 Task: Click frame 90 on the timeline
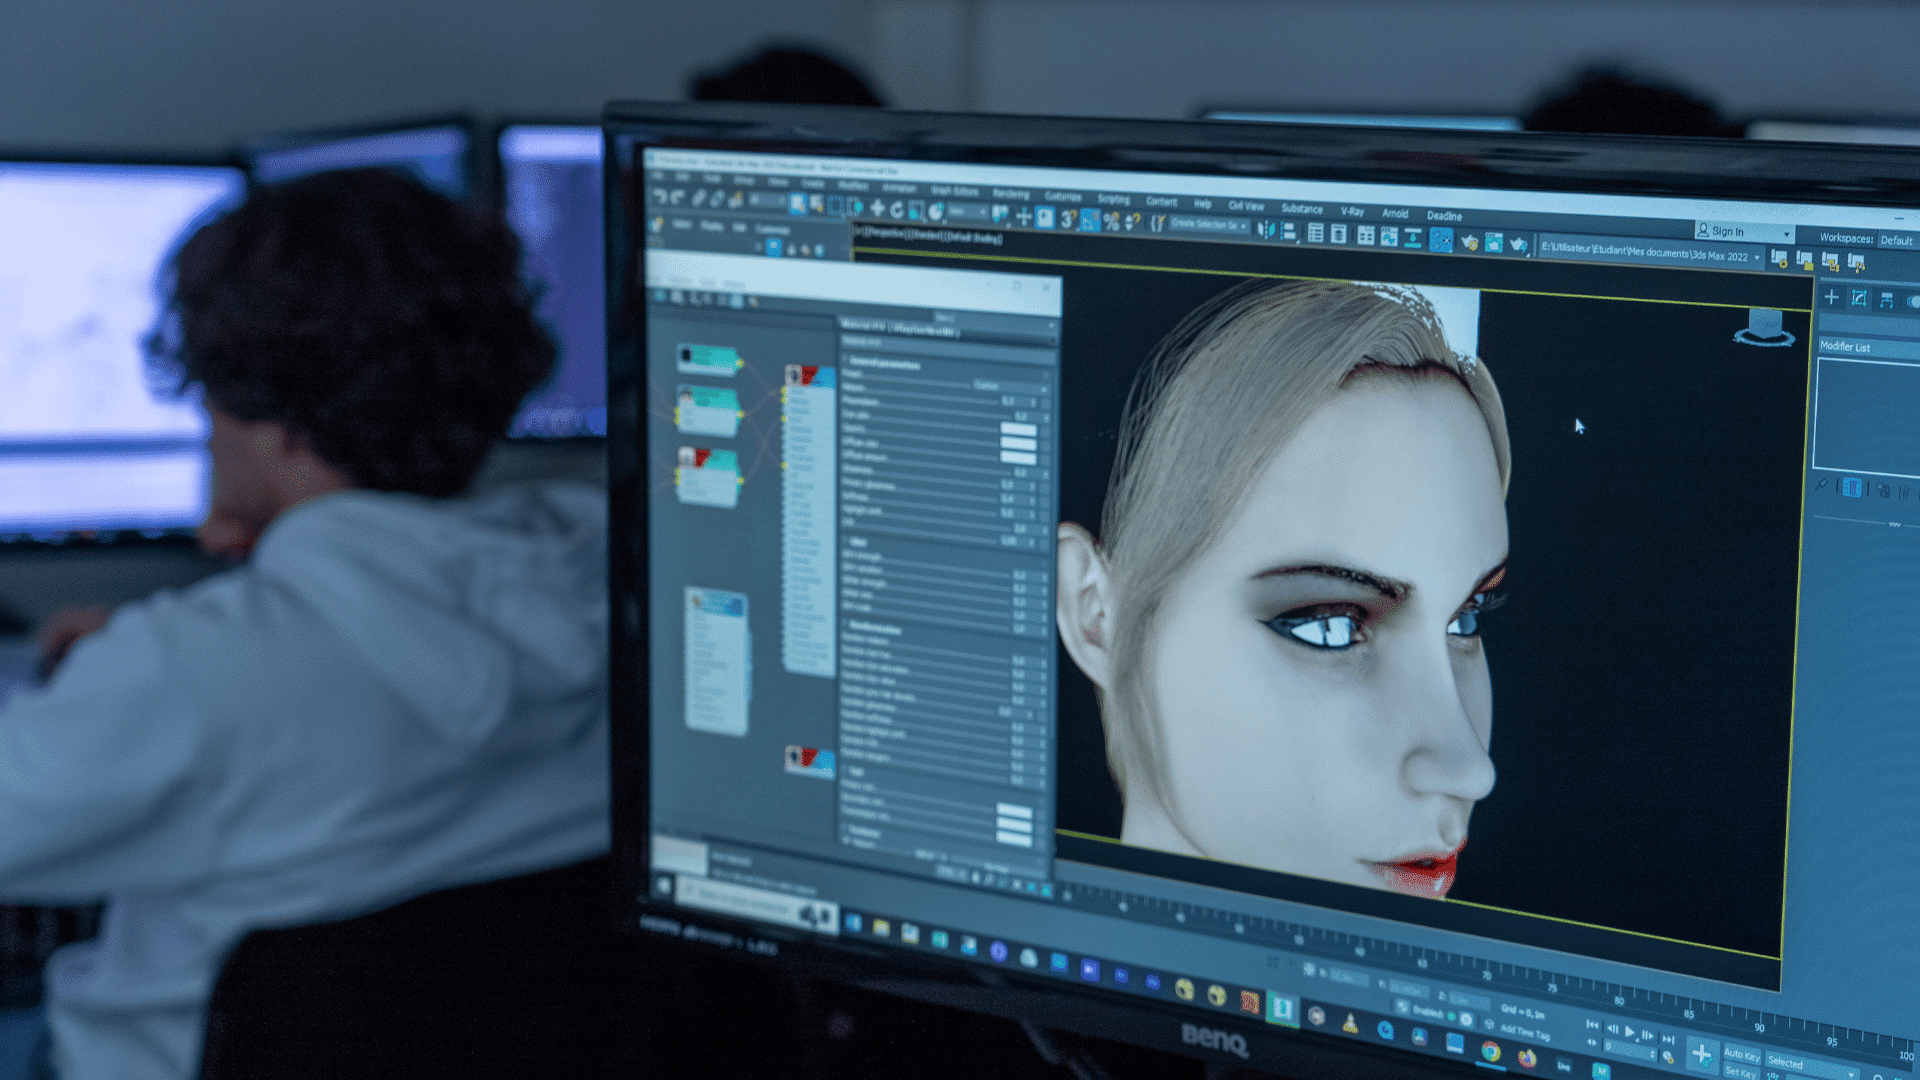(x=1759, y=1027)
